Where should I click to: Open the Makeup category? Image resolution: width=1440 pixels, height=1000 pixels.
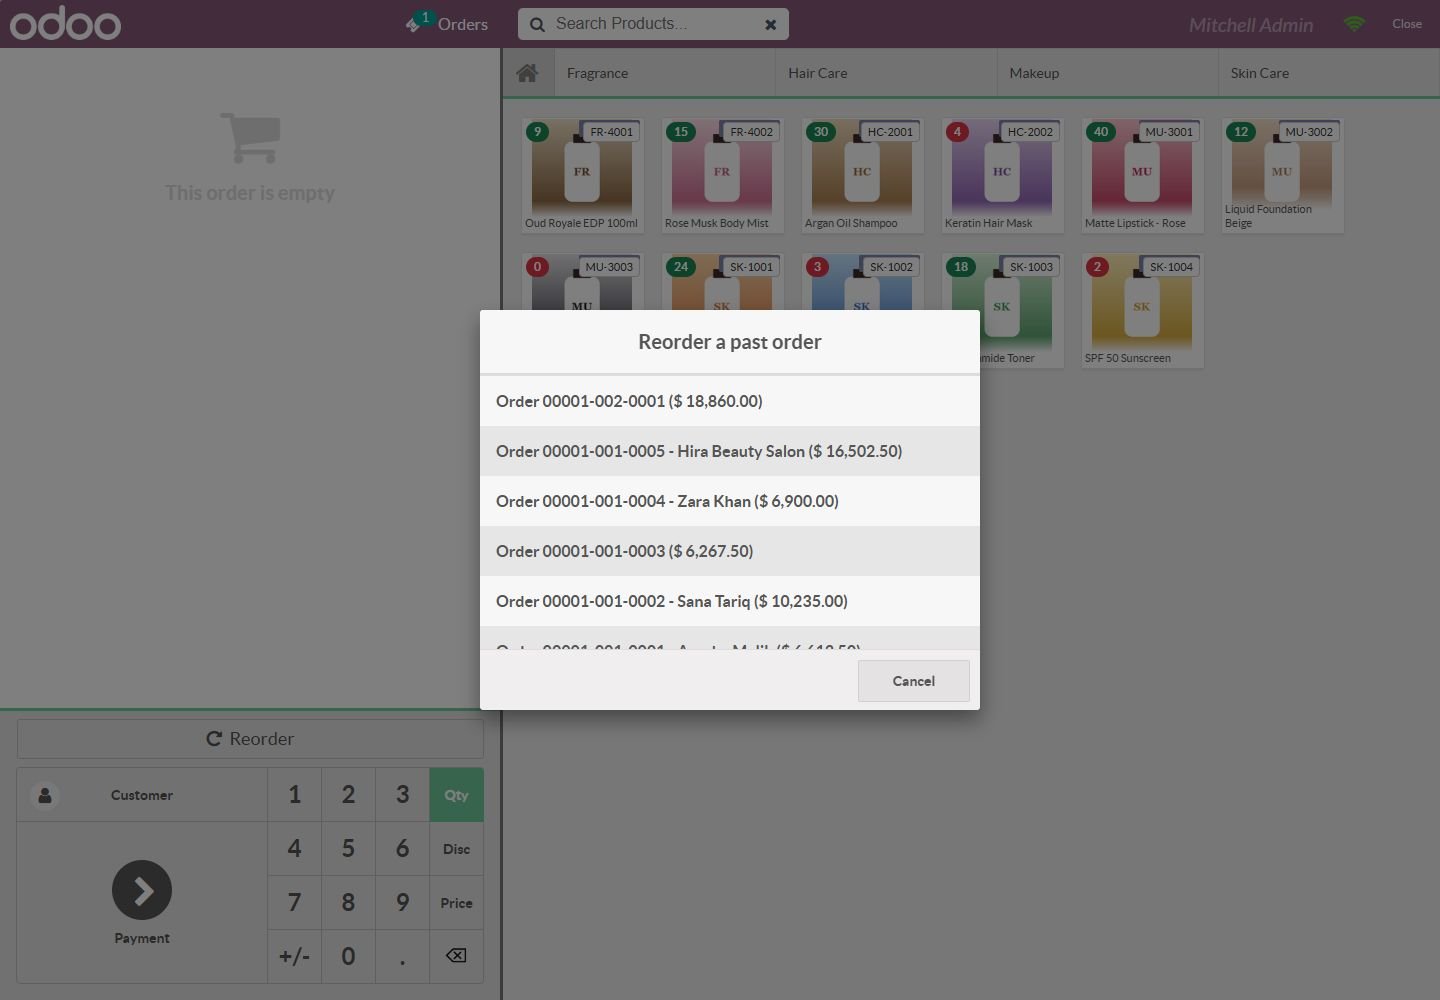coord(1107,73)
